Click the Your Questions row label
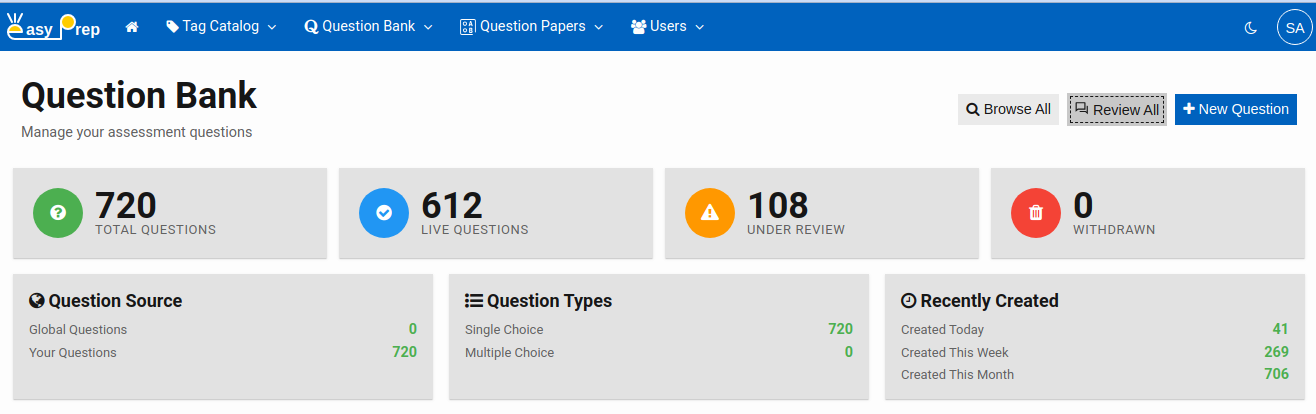Image resolution: width=1316 pixels, height=414 pixels. (73, 352)
